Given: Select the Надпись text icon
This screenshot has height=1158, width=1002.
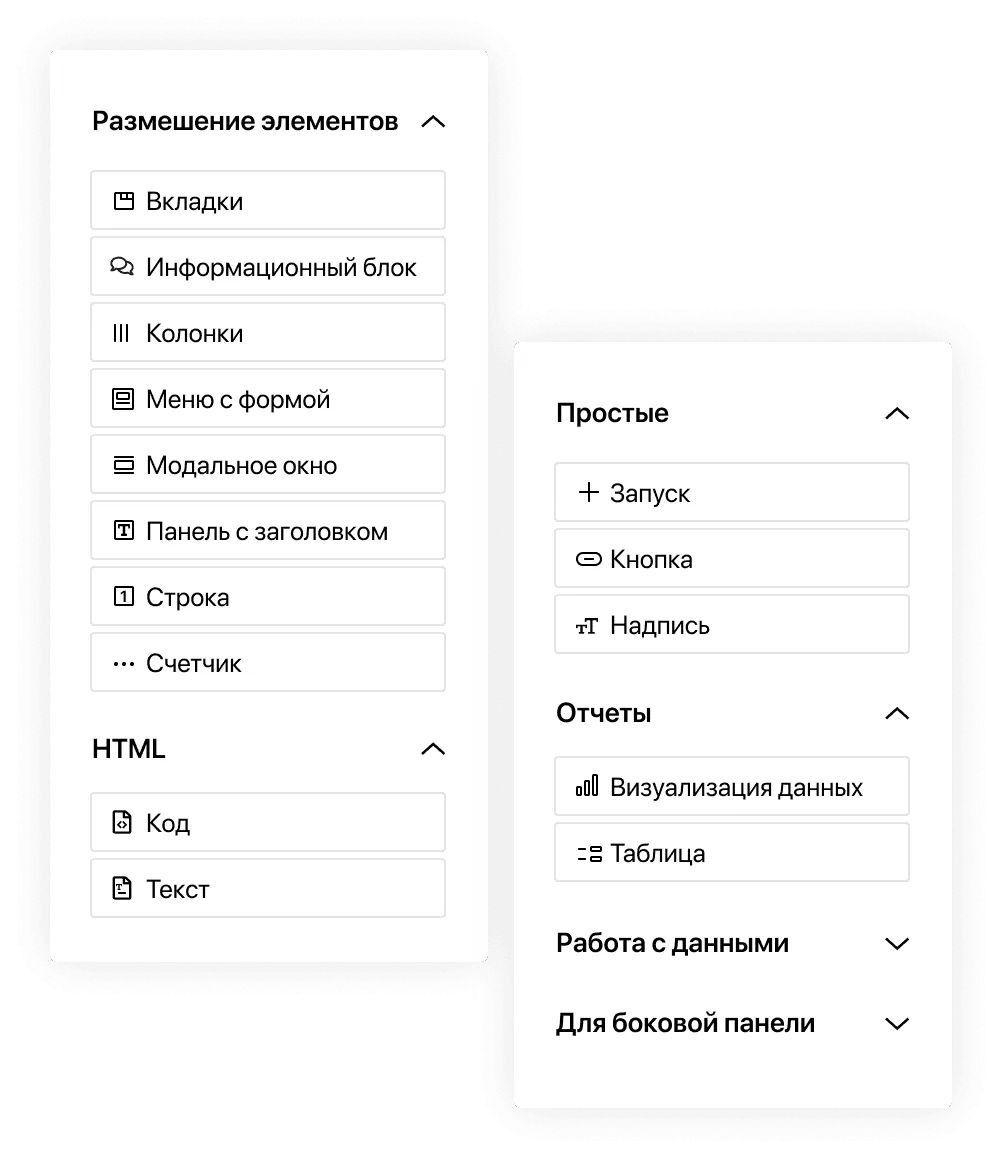Looking at the screenshot, I should tap(588, 624).
